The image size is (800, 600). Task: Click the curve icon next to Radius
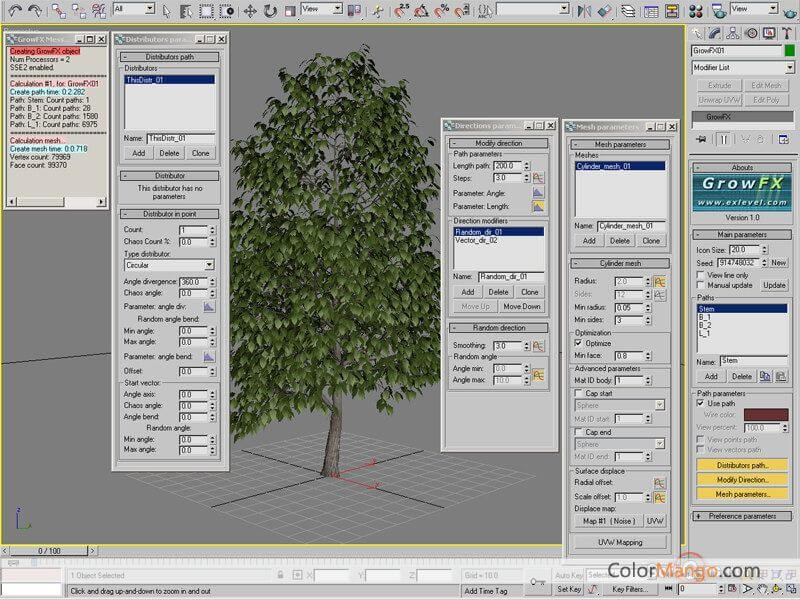(x=660, y=282)
